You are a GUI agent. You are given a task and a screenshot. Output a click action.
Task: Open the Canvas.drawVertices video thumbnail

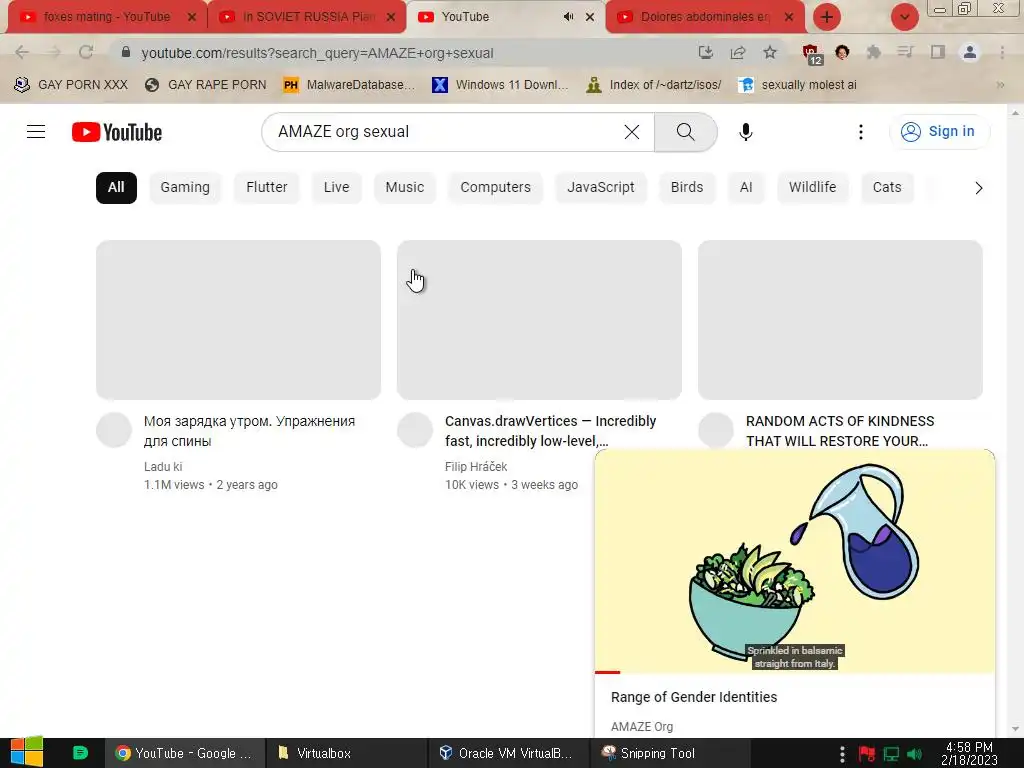point(539,320)
